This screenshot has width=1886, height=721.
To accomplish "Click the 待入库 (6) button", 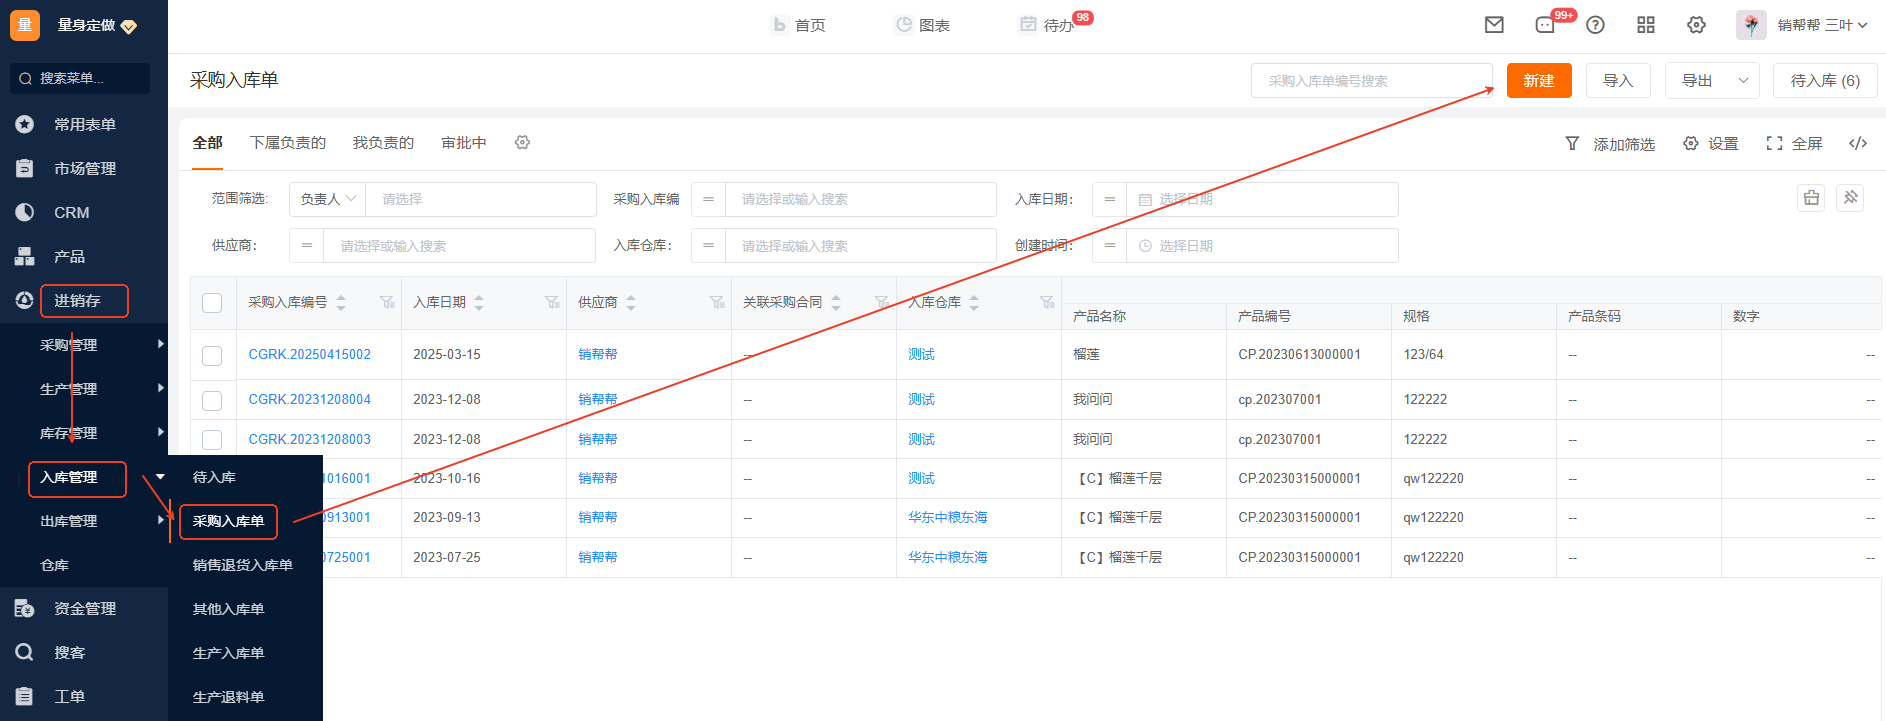I will pyautogui.click(x=1825, y=81).
